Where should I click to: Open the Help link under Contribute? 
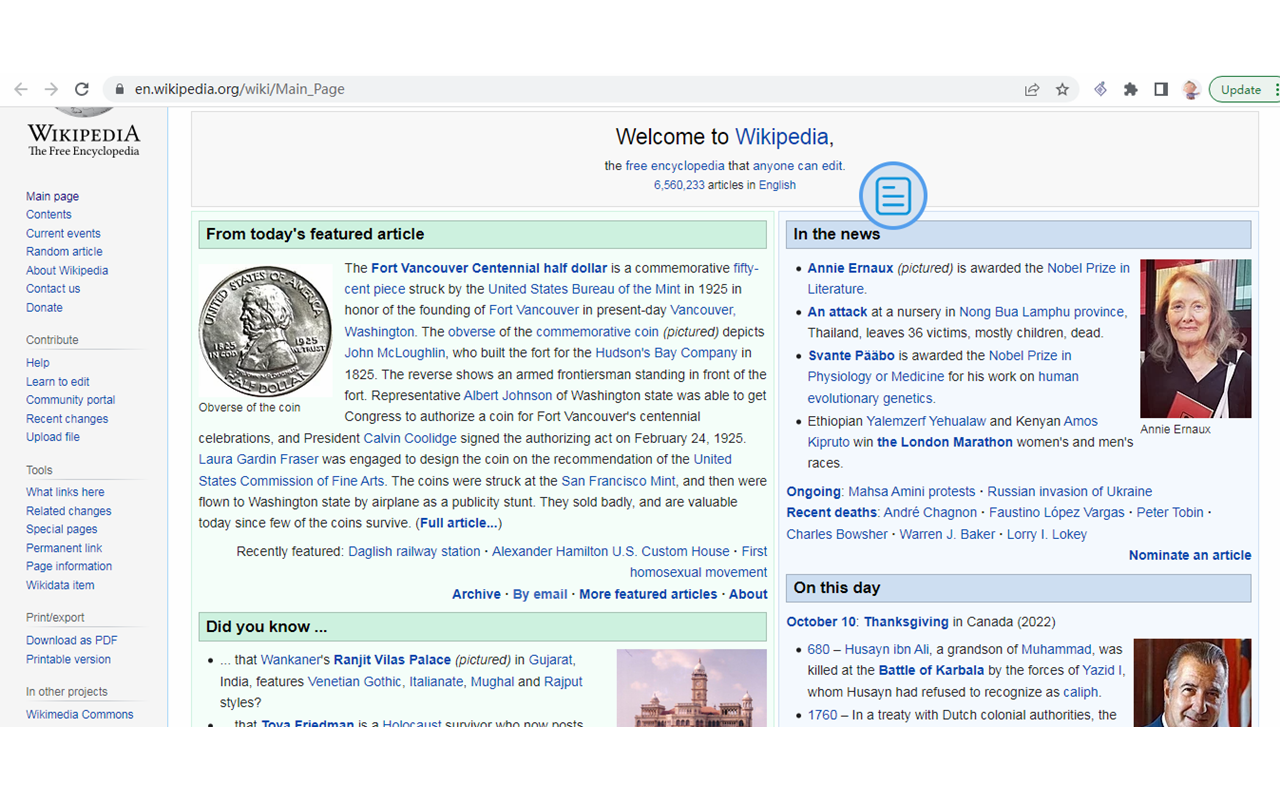pyautogui.click(x=37, y=363)
